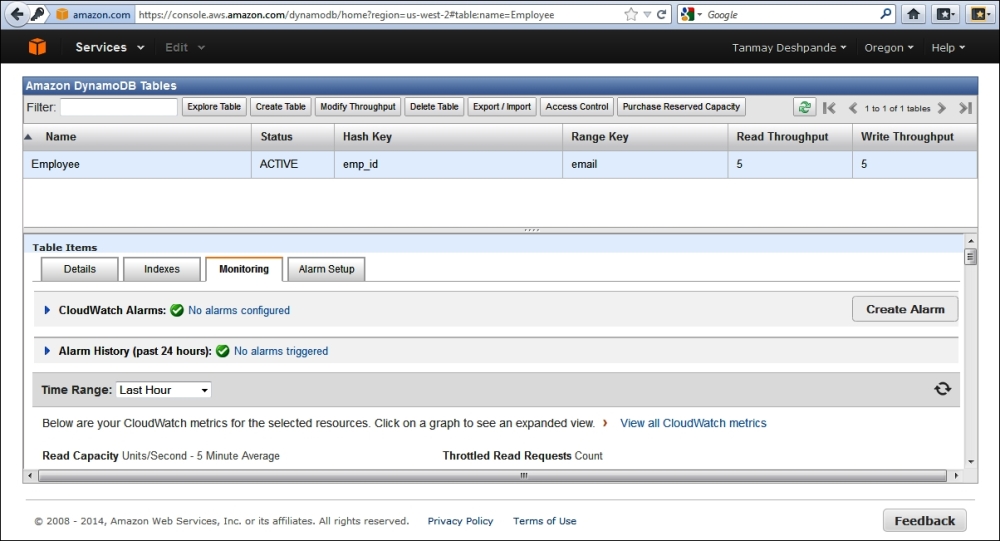The height and width of the screenshot is (541, 1000).
Task: Refresh the DynamoDB tables list
Action: [x=804, y=107]
